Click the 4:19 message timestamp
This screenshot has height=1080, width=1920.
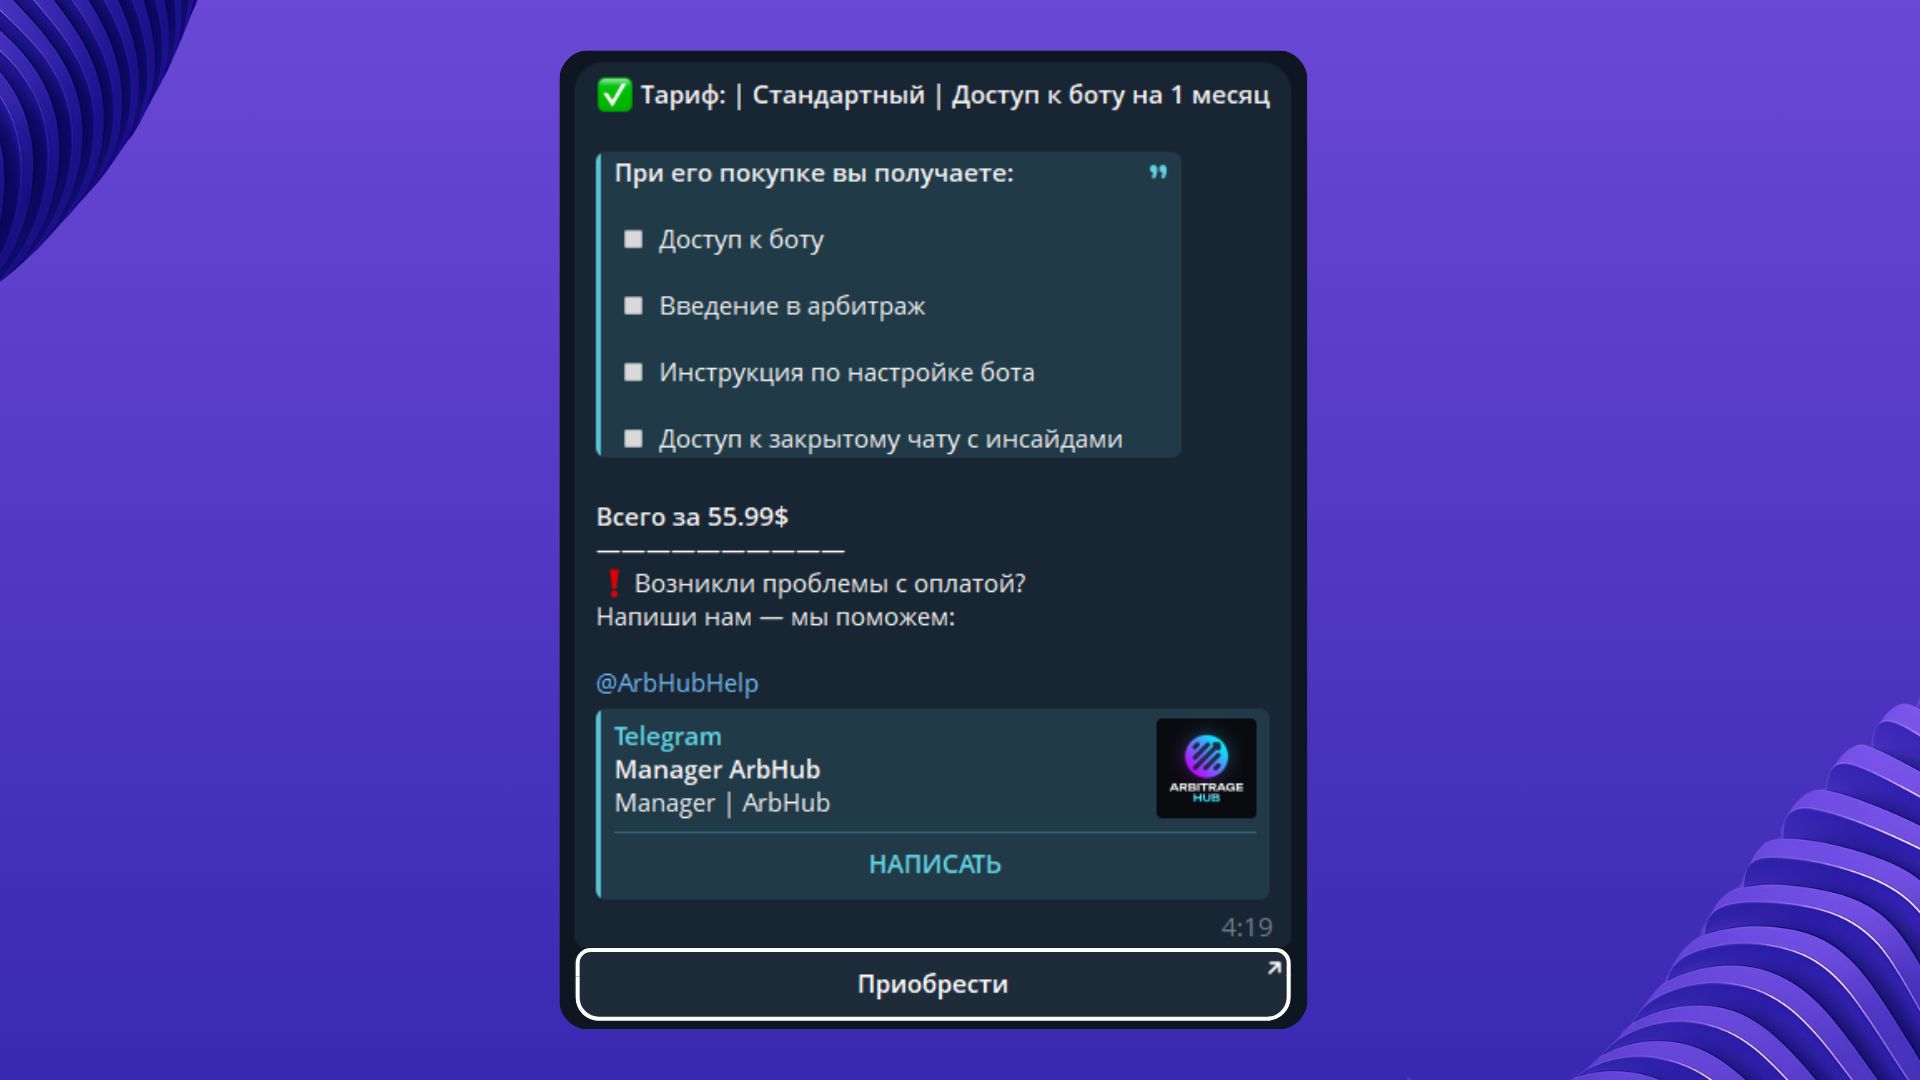1246,927
